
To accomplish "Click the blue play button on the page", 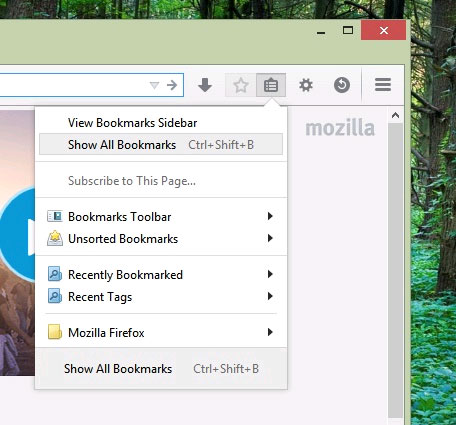I will coord(17,235).
